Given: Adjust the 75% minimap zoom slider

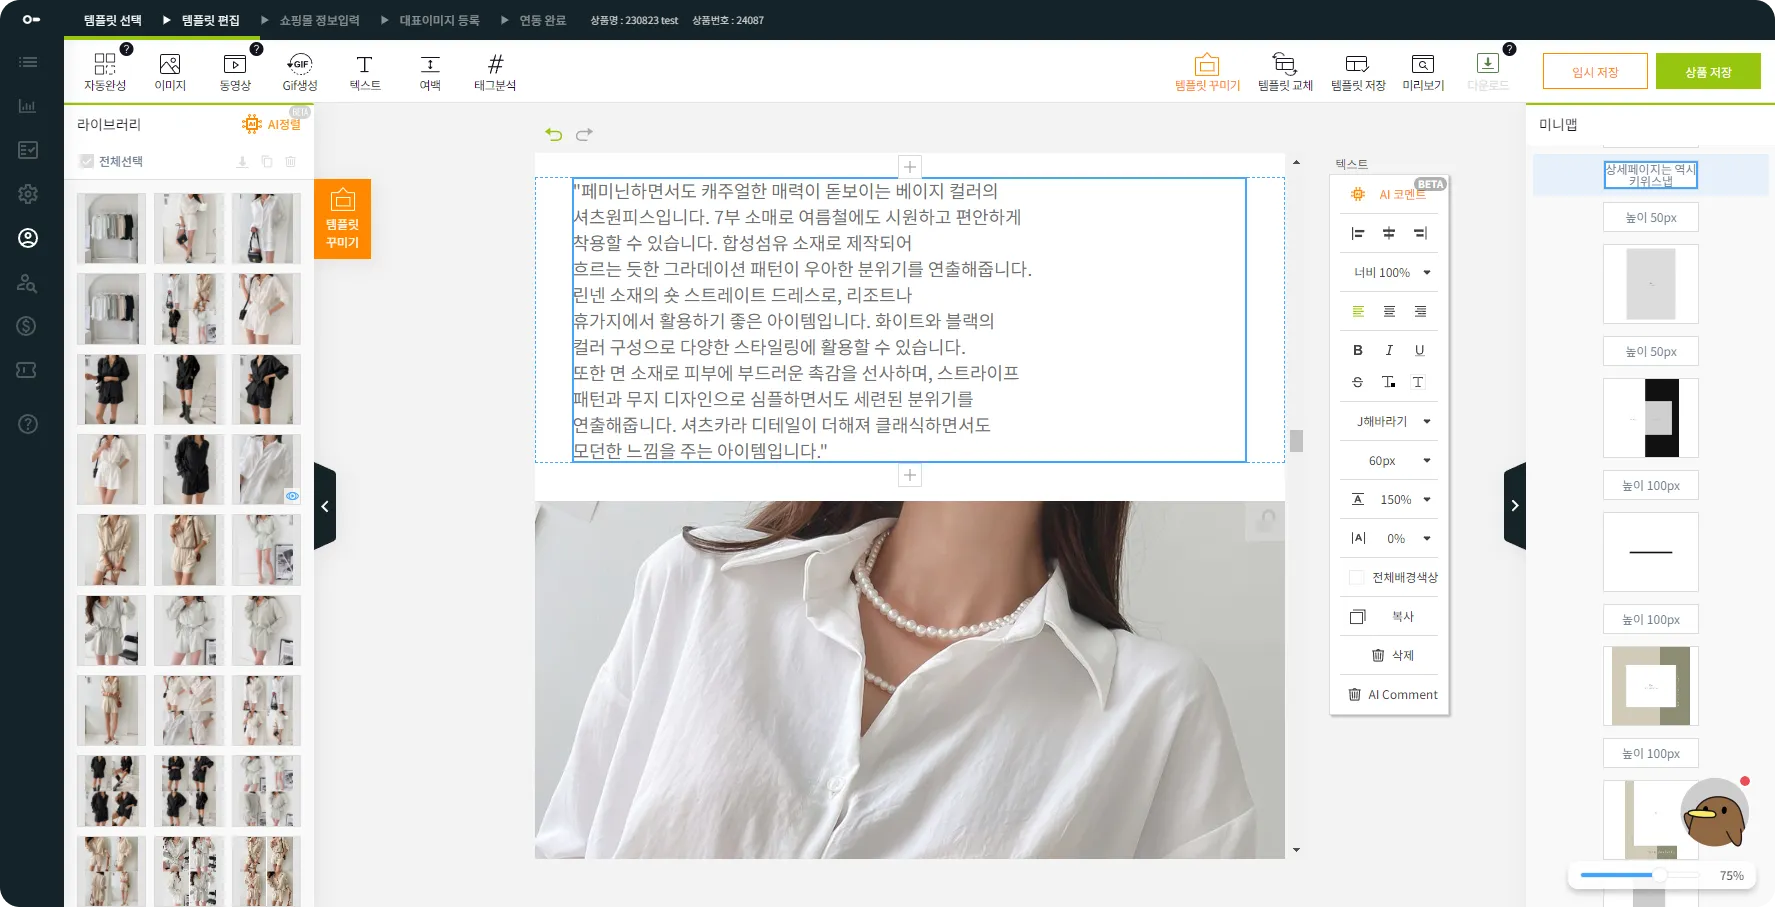Looking at the screenshot, I should click(1659, 875).
